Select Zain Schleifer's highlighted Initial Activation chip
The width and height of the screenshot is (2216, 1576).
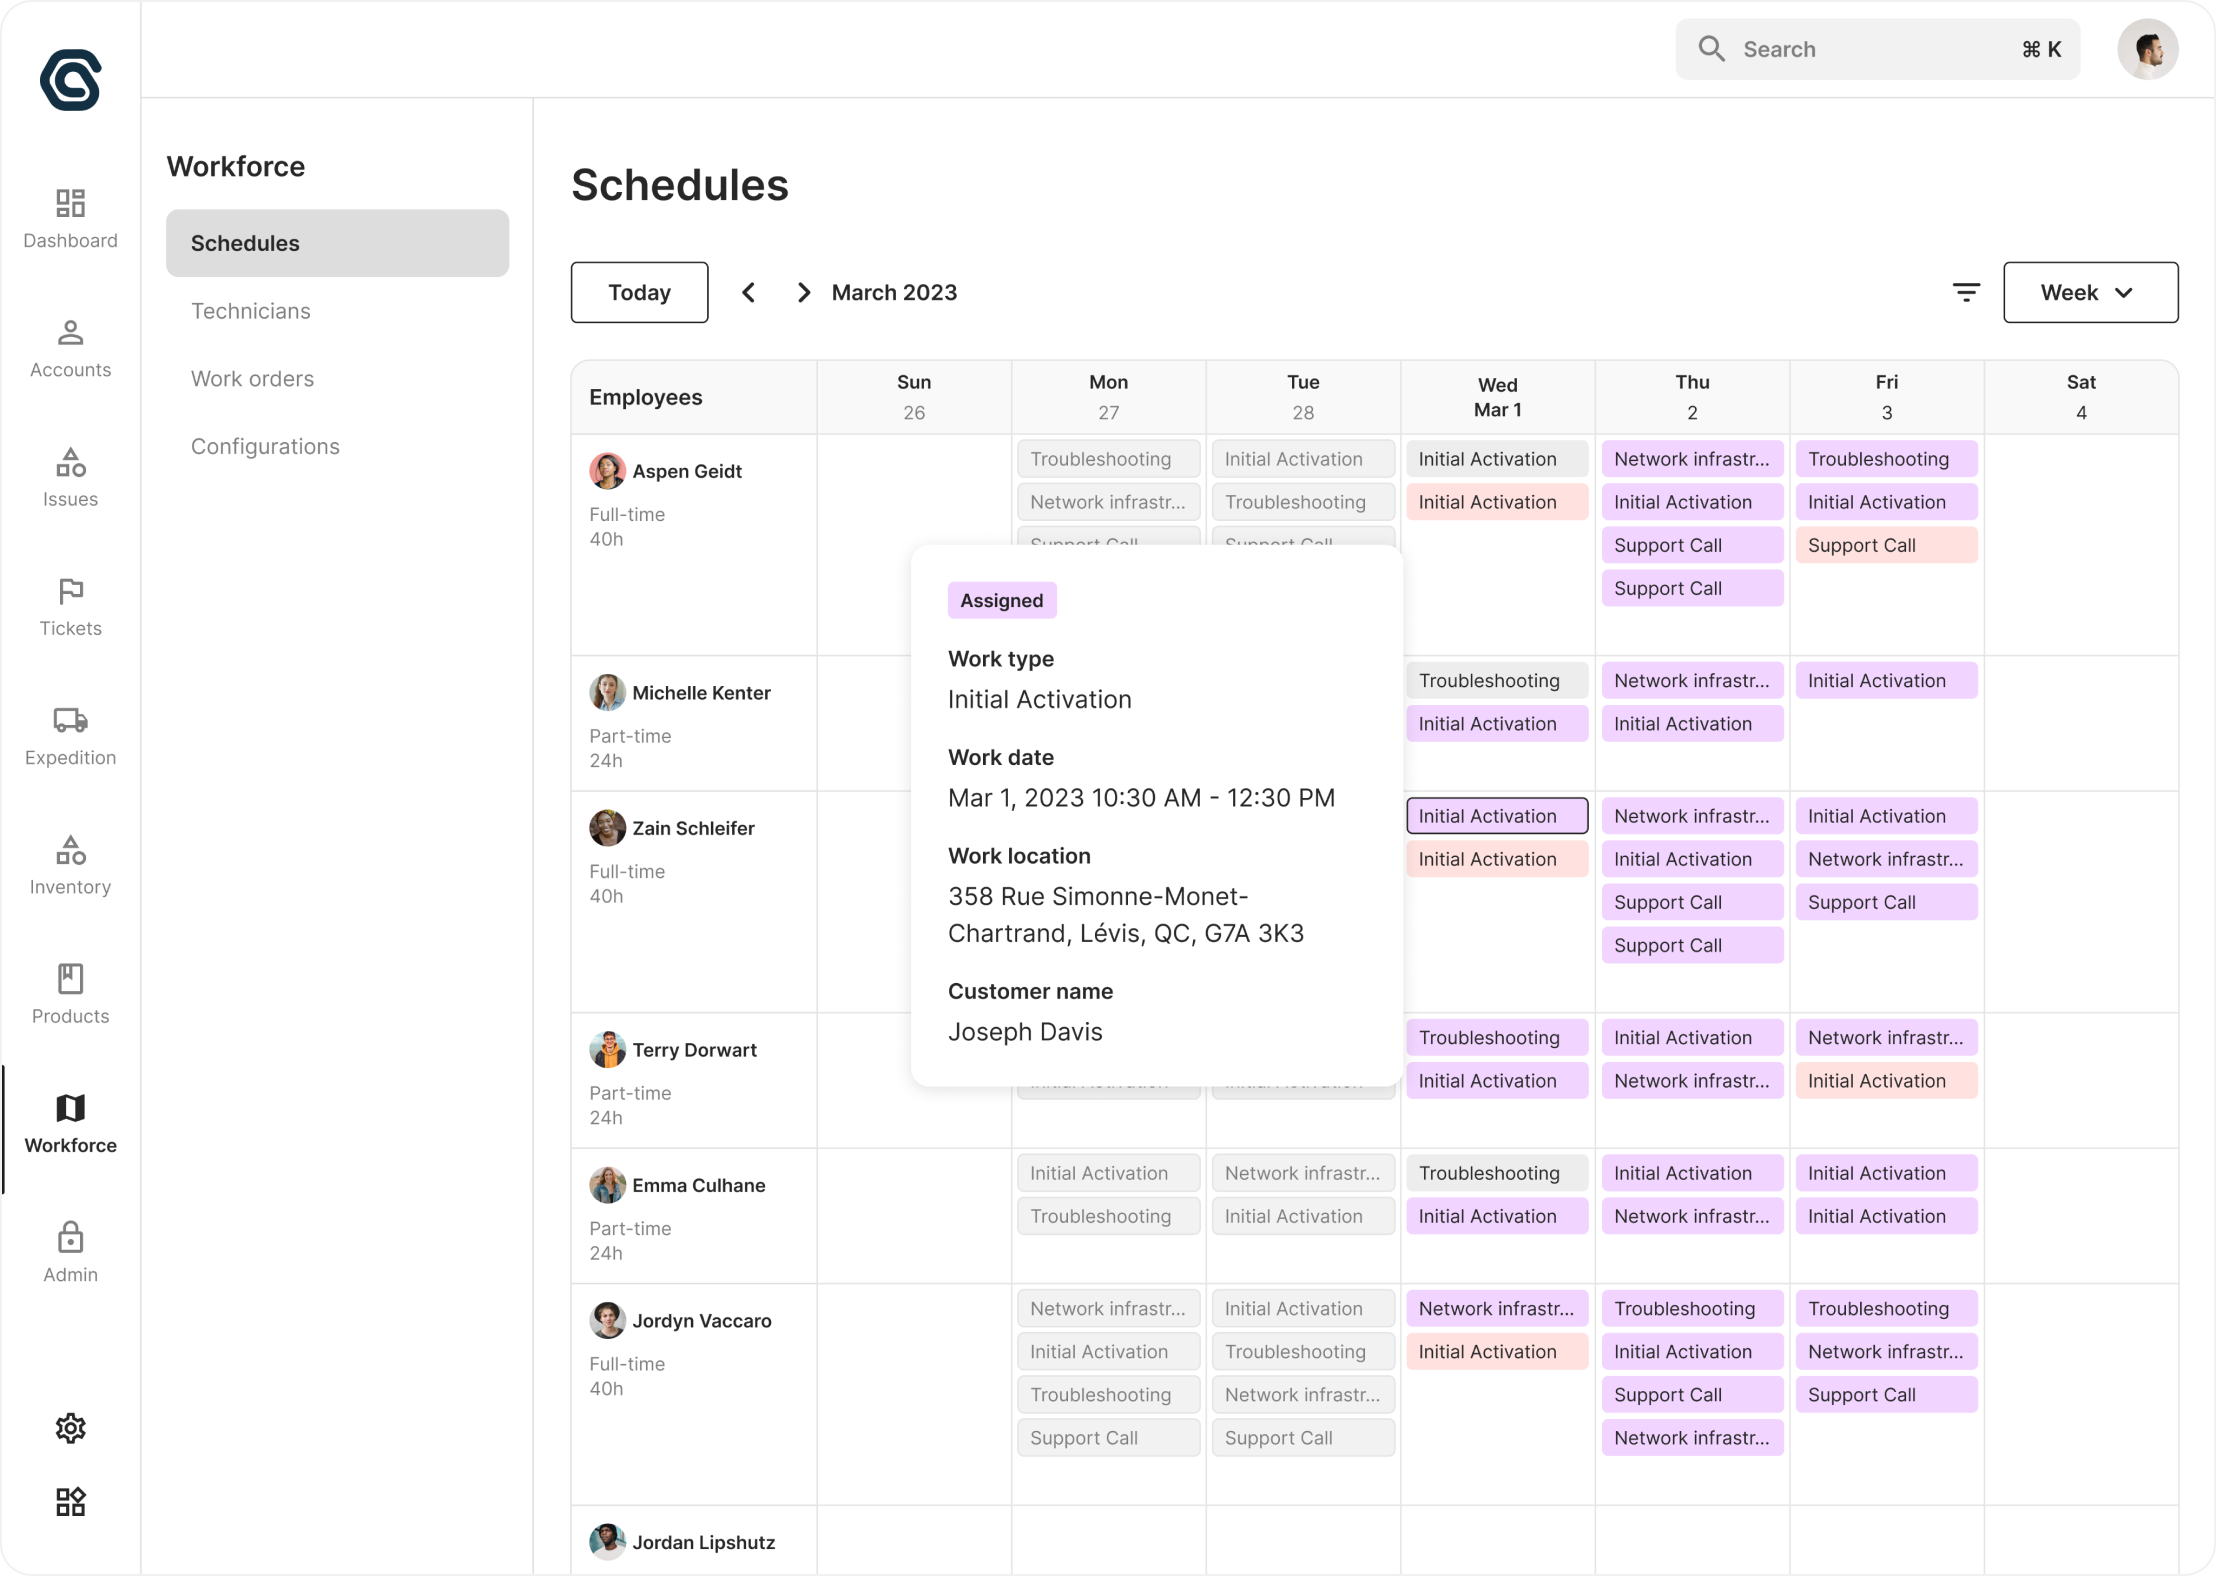tap(1496, 815)
